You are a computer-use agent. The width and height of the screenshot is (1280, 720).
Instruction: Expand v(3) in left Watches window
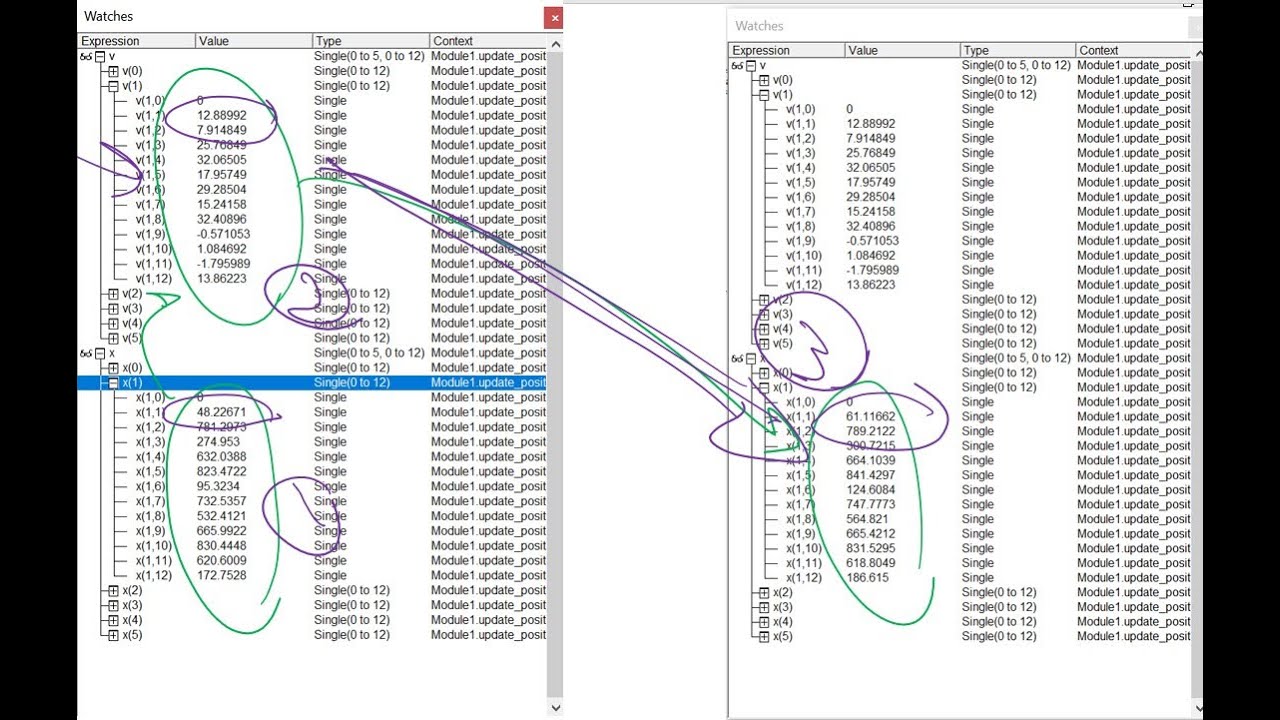[114, 309]
